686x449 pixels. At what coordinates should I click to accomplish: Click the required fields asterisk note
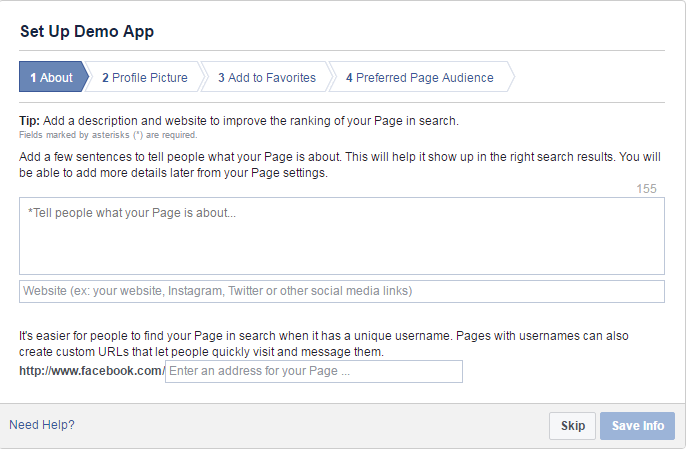tap(108, 135)
